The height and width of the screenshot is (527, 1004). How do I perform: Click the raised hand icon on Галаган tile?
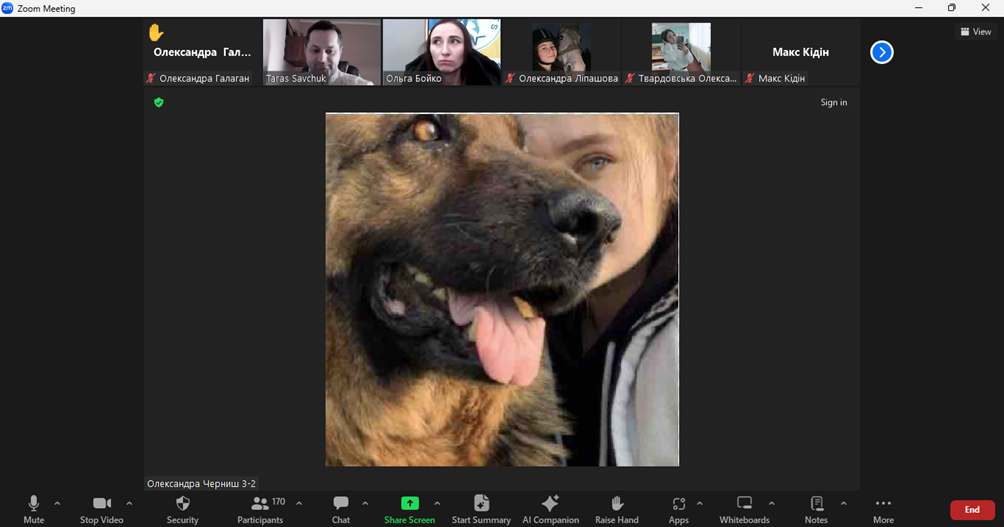(156, 32)
